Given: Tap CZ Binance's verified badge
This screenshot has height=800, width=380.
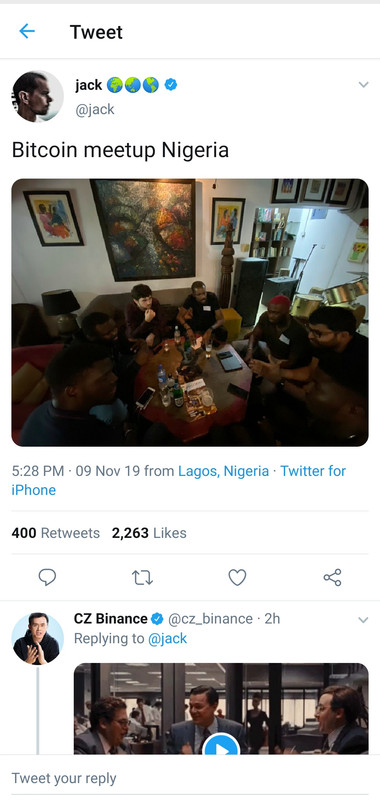Looking at the screenshot, I should (158, 619).
